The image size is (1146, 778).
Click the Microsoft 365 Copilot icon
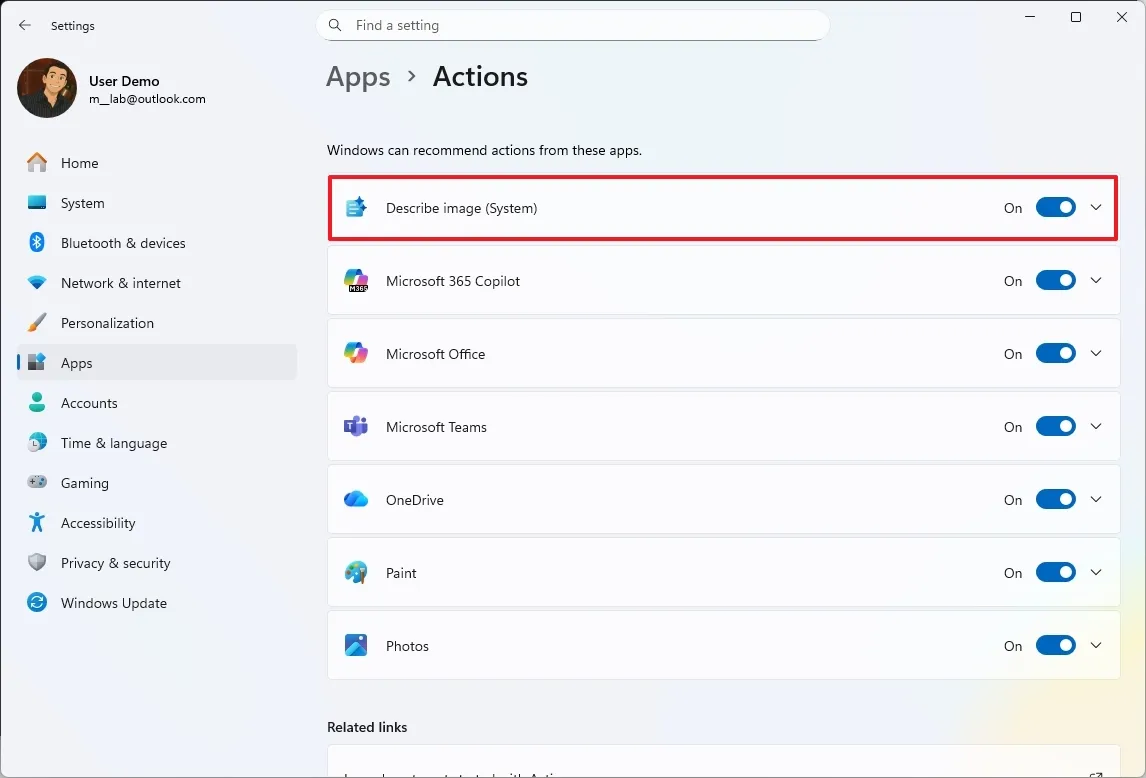(x=357, y=281)
